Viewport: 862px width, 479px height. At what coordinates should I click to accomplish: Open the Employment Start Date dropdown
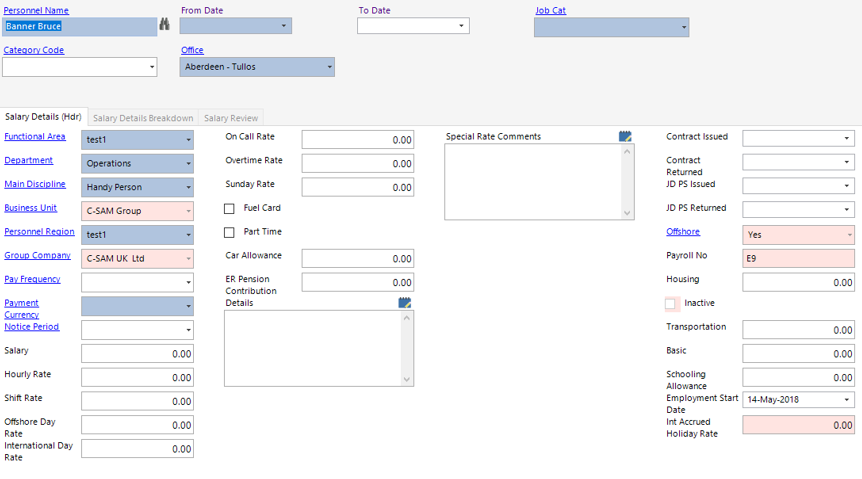(847, 399)
